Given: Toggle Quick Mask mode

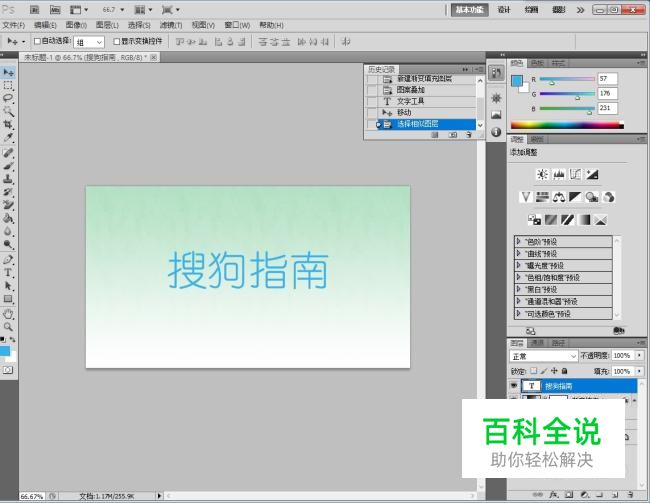Looking at the screenshot, I should point(8,370).
